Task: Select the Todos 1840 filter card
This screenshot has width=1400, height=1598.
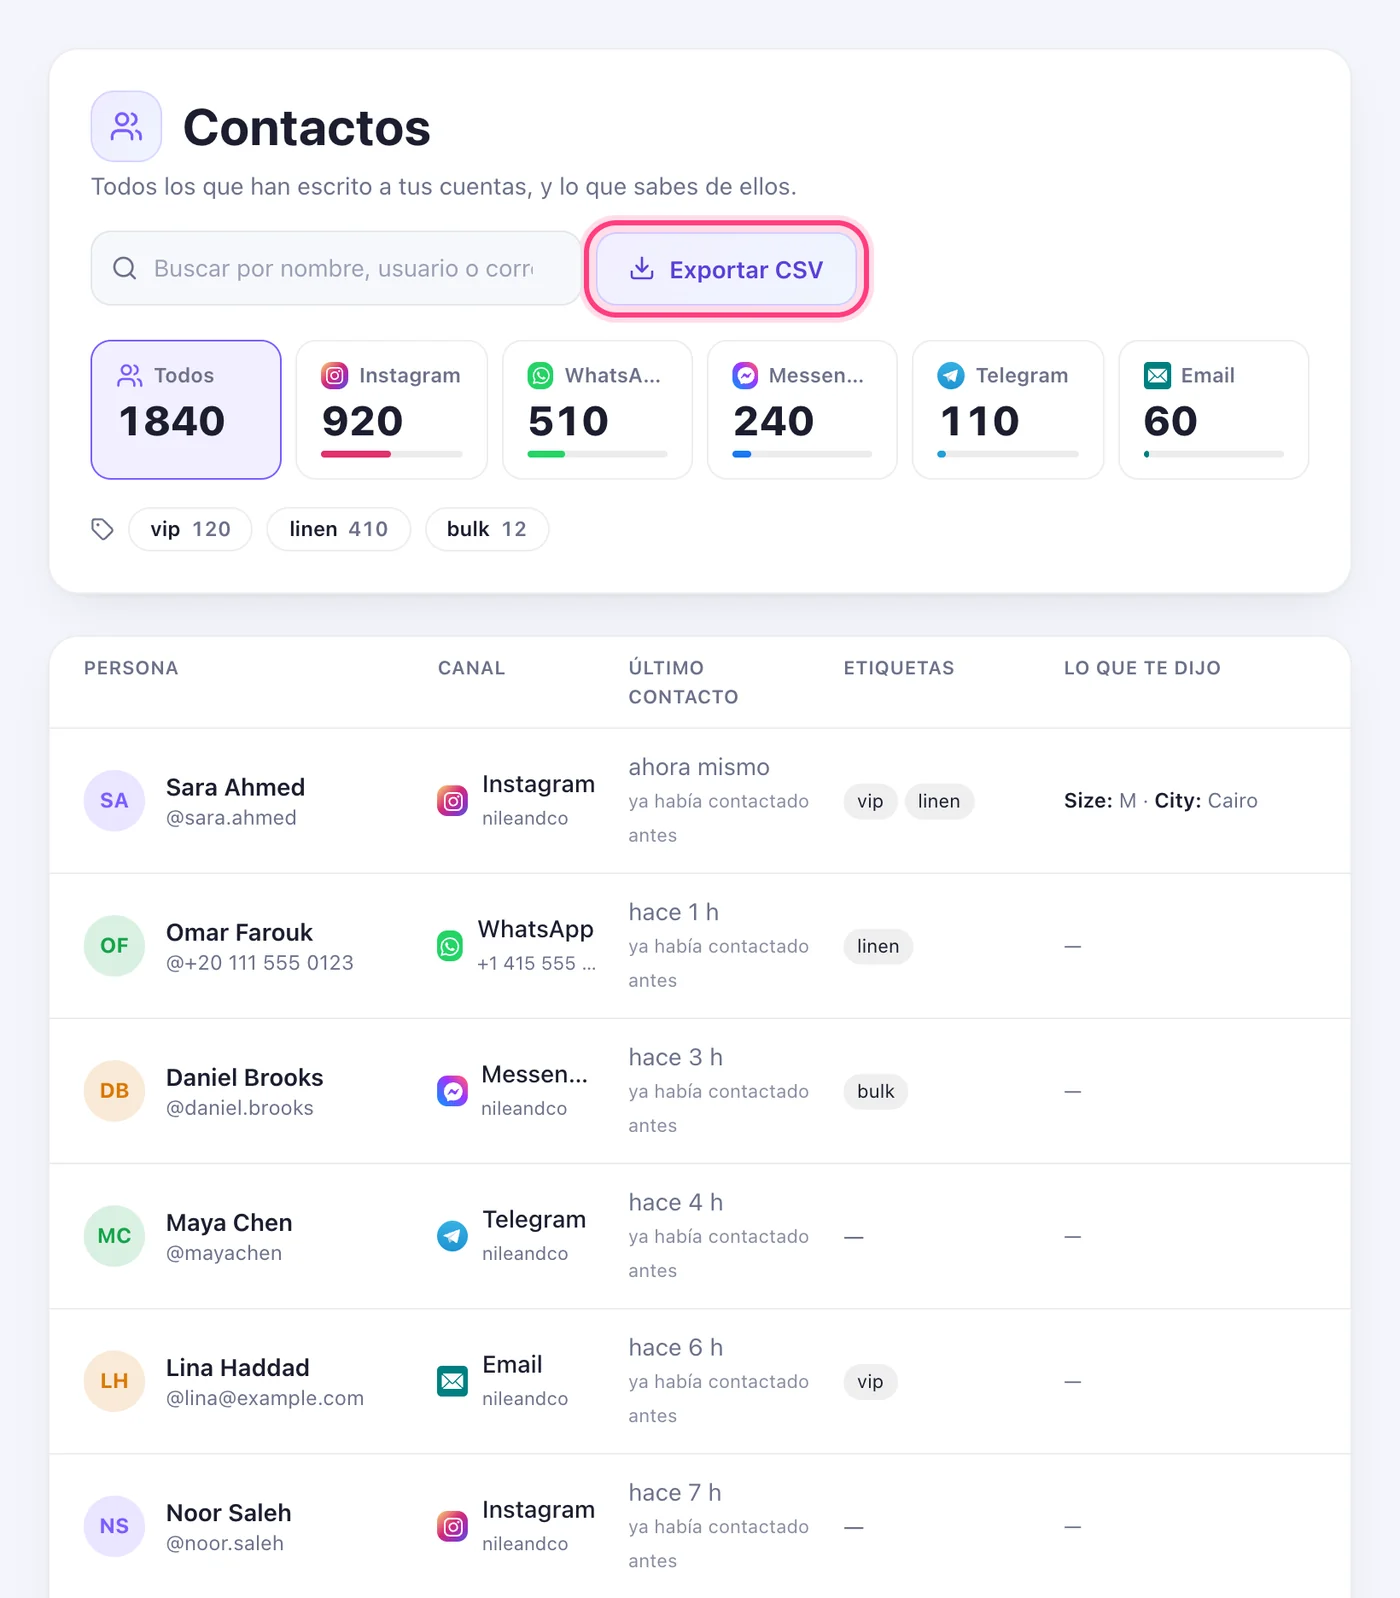Action: tap(186, 410)
